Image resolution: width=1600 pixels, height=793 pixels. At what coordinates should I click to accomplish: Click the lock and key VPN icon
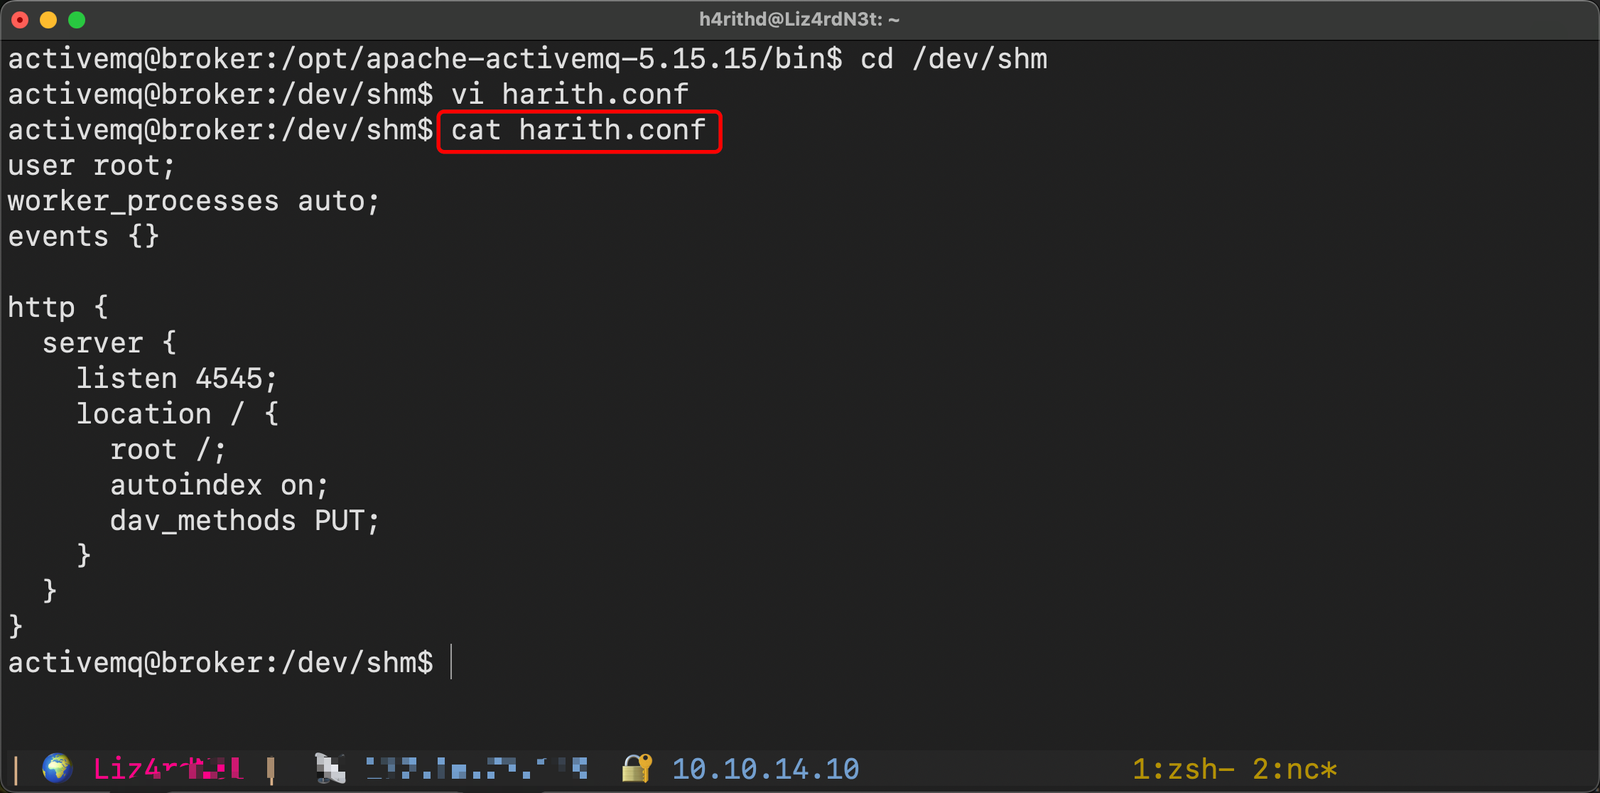tap(637, 768)
